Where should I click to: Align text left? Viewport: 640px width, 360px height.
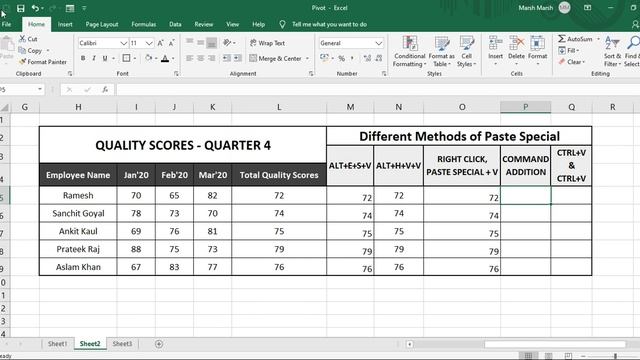tap(189, 58)
